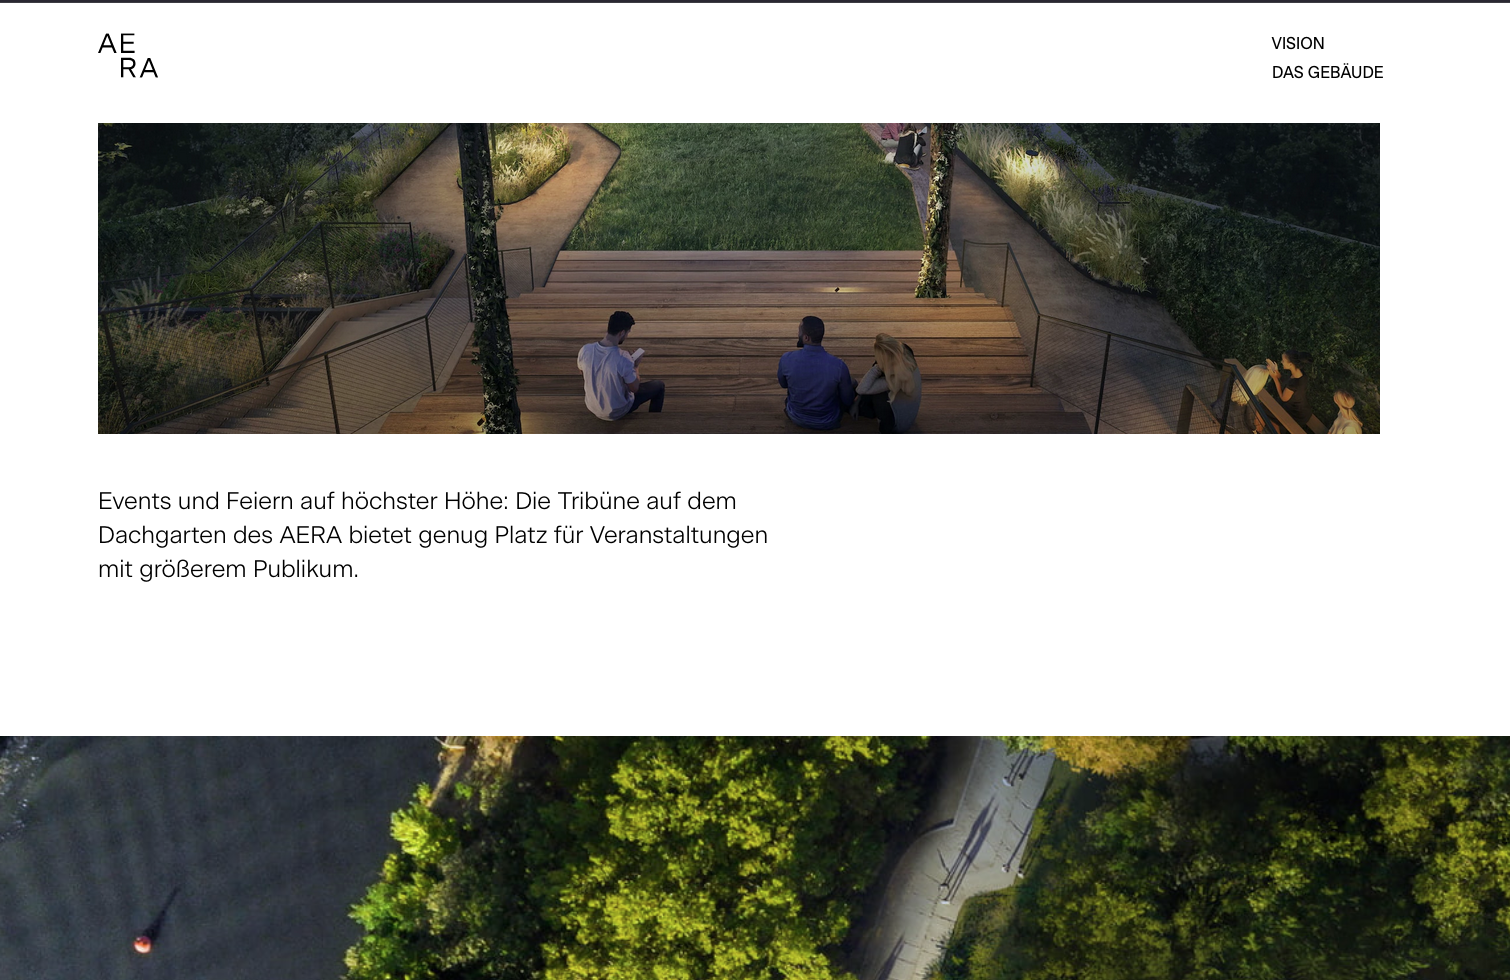Click the red buoy in the water

[x=143, y=943]
